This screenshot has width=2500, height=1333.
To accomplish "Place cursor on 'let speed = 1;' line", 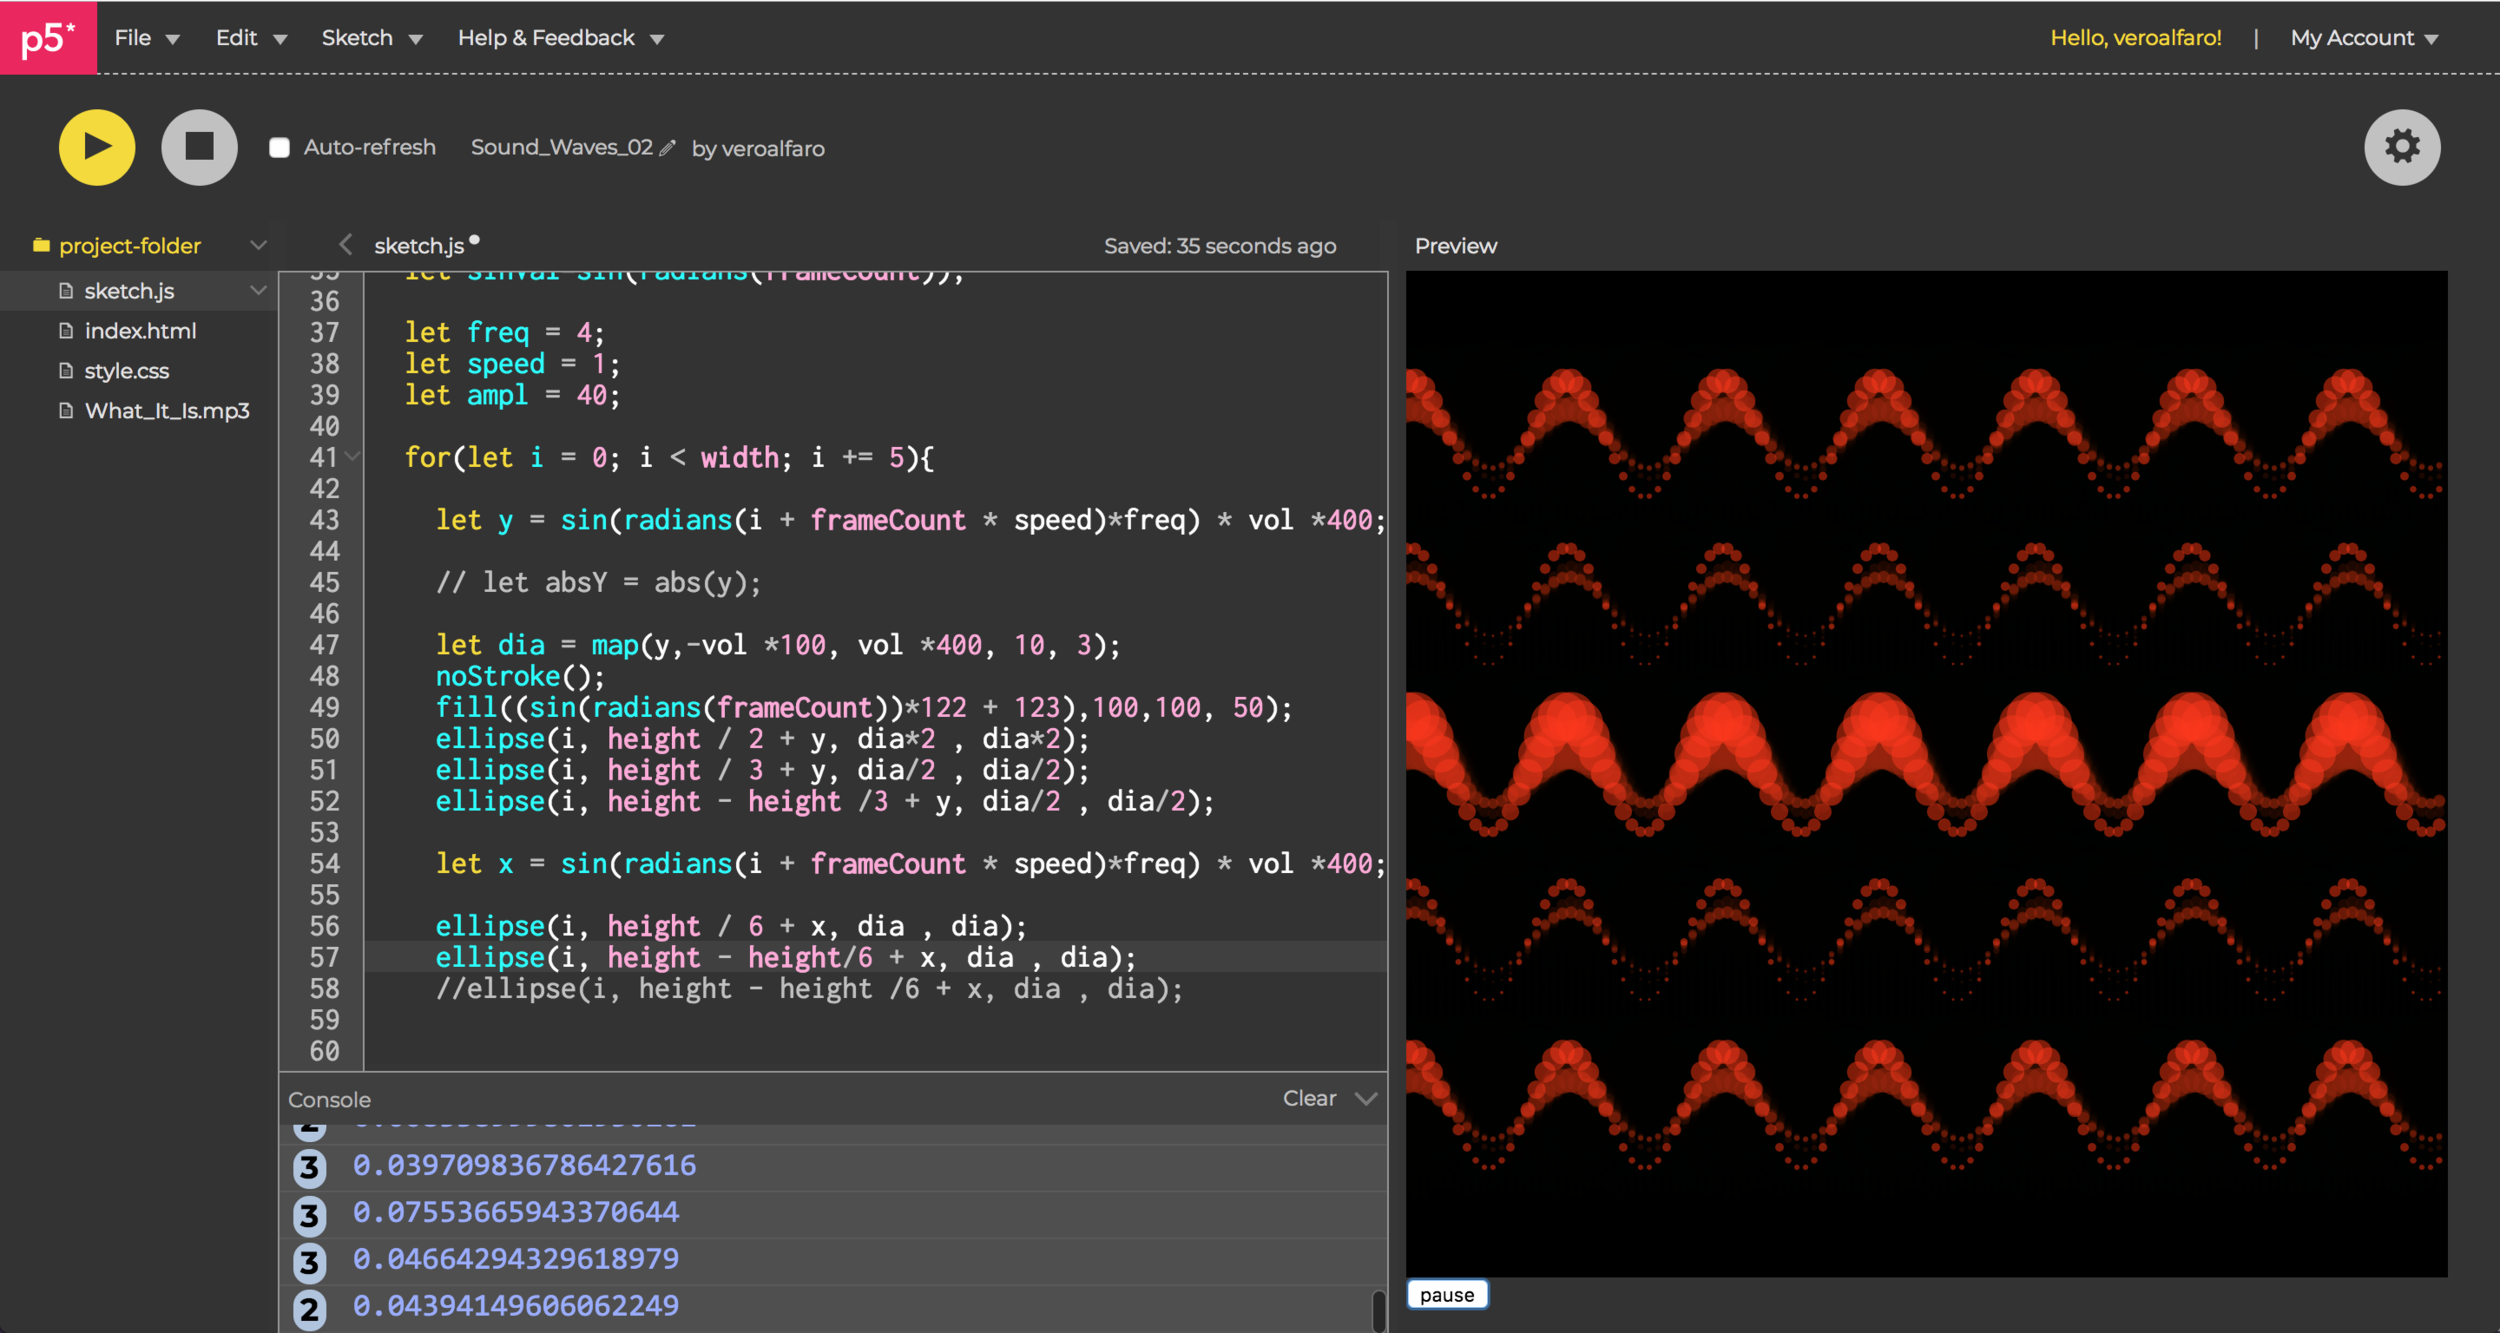I will pyautogui.click(x=512, y=364).
